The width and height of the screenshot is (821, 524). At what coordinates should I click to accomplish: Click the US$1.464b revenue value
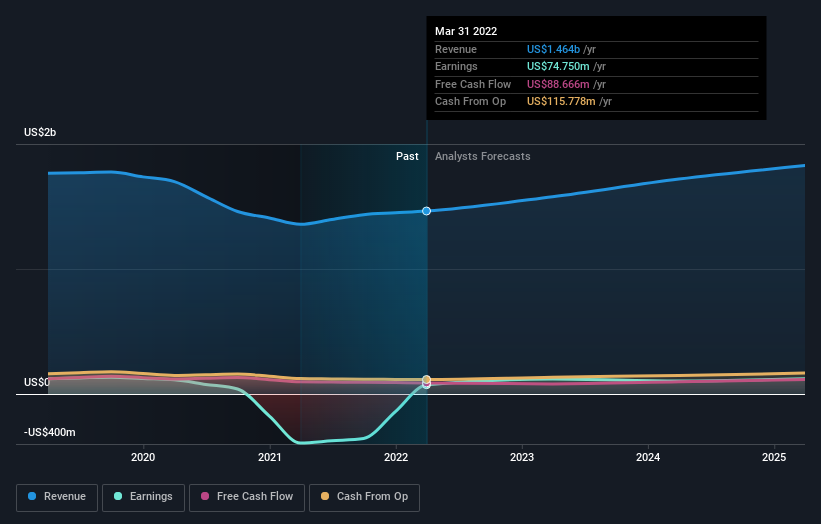(553, 49)
